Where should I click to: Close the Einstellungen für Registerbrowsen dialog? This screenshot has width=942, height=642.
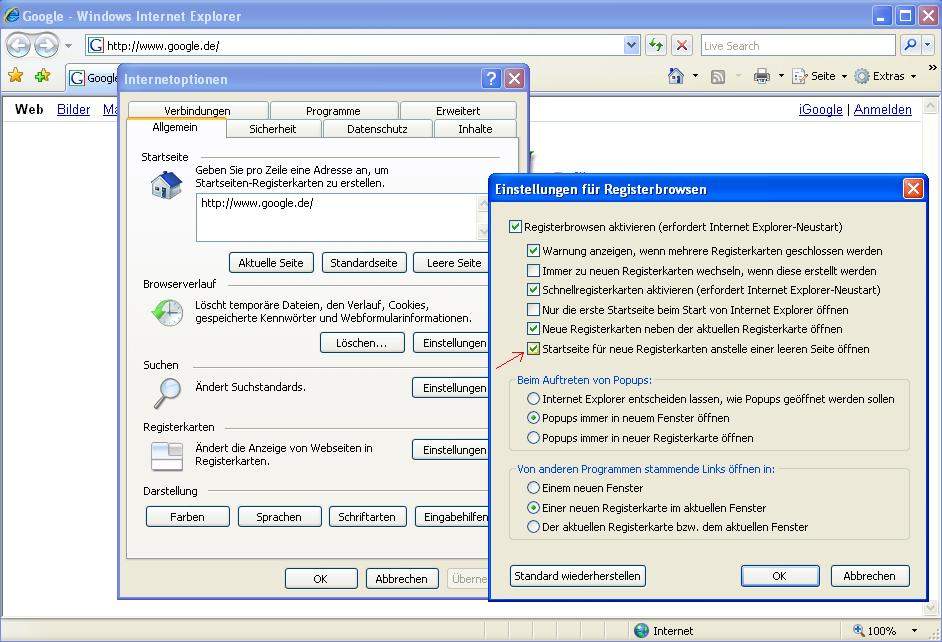point(913,189)
